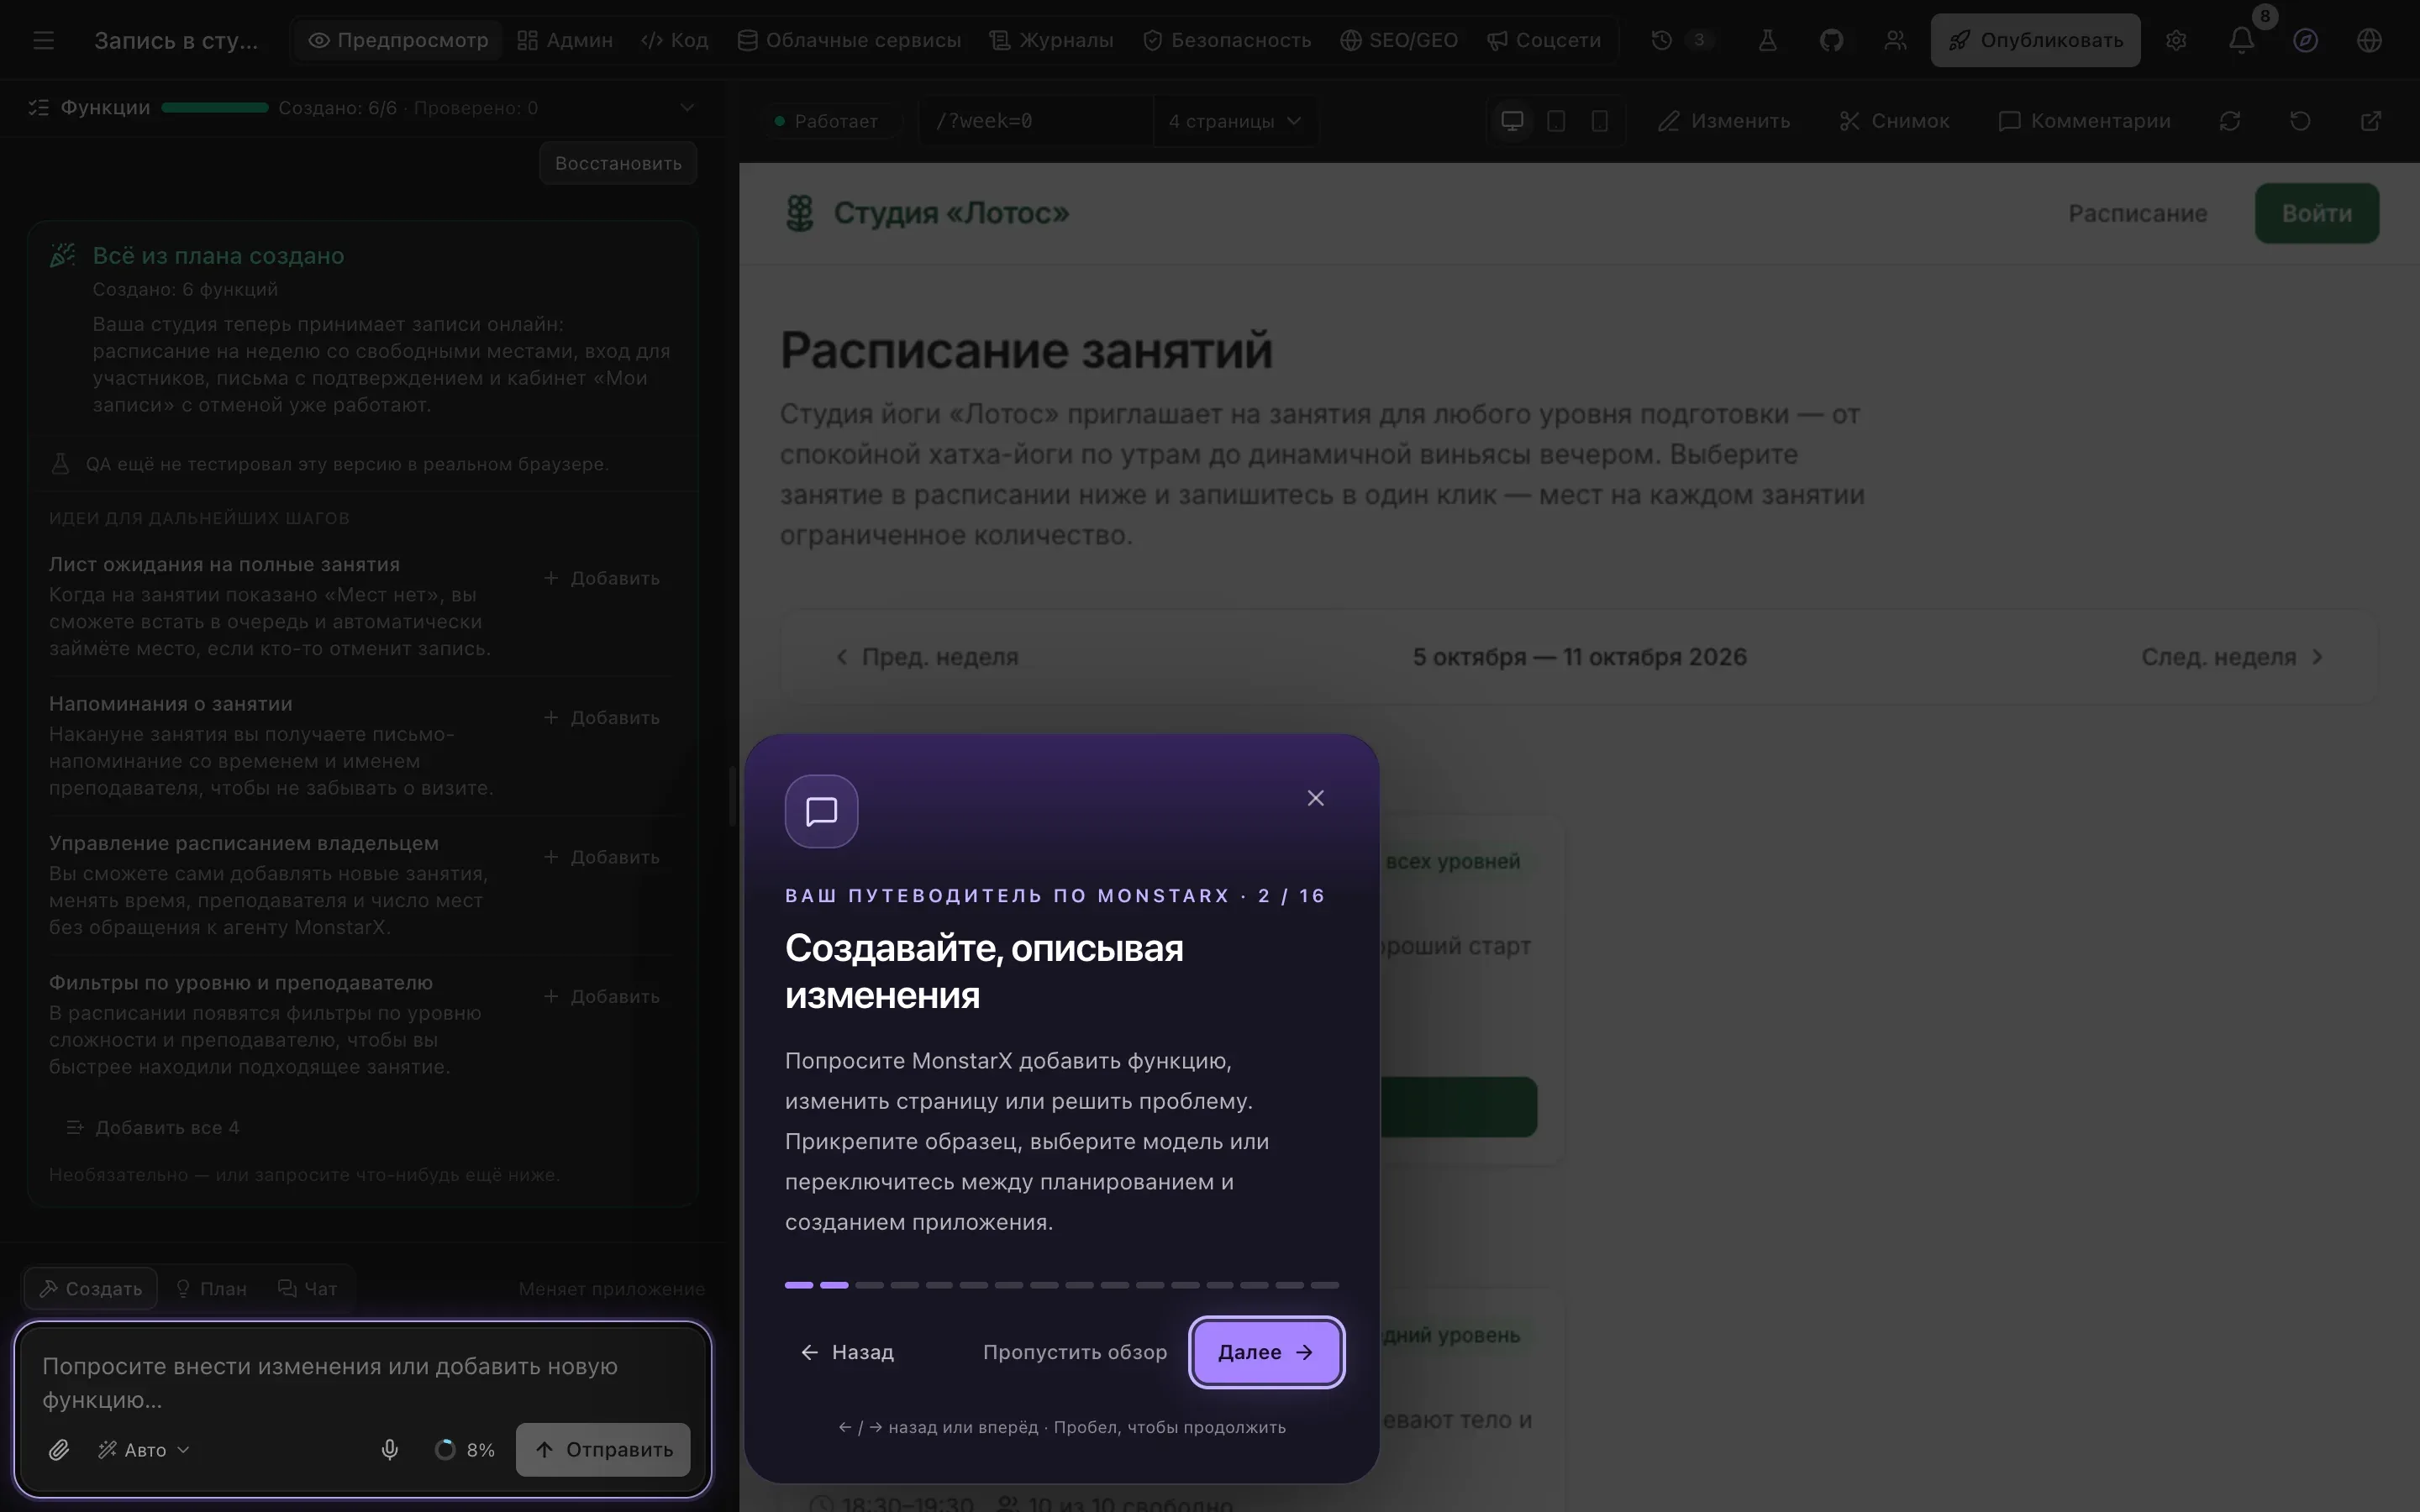Open the 4 страницы dropdown
2420x1512 pixels.
(x=1235, y=121)
